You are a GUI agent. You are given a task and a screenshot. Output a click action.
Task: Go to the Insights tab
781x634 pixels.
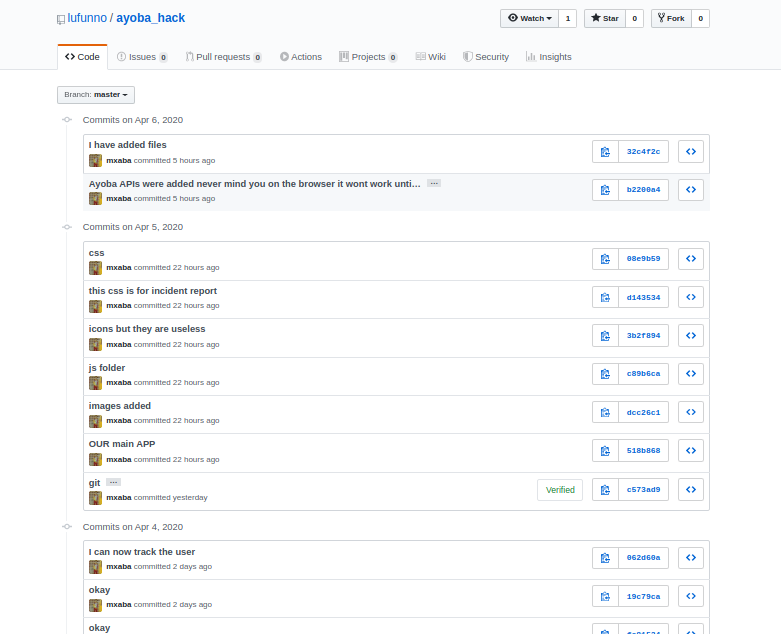pos(549,57)
